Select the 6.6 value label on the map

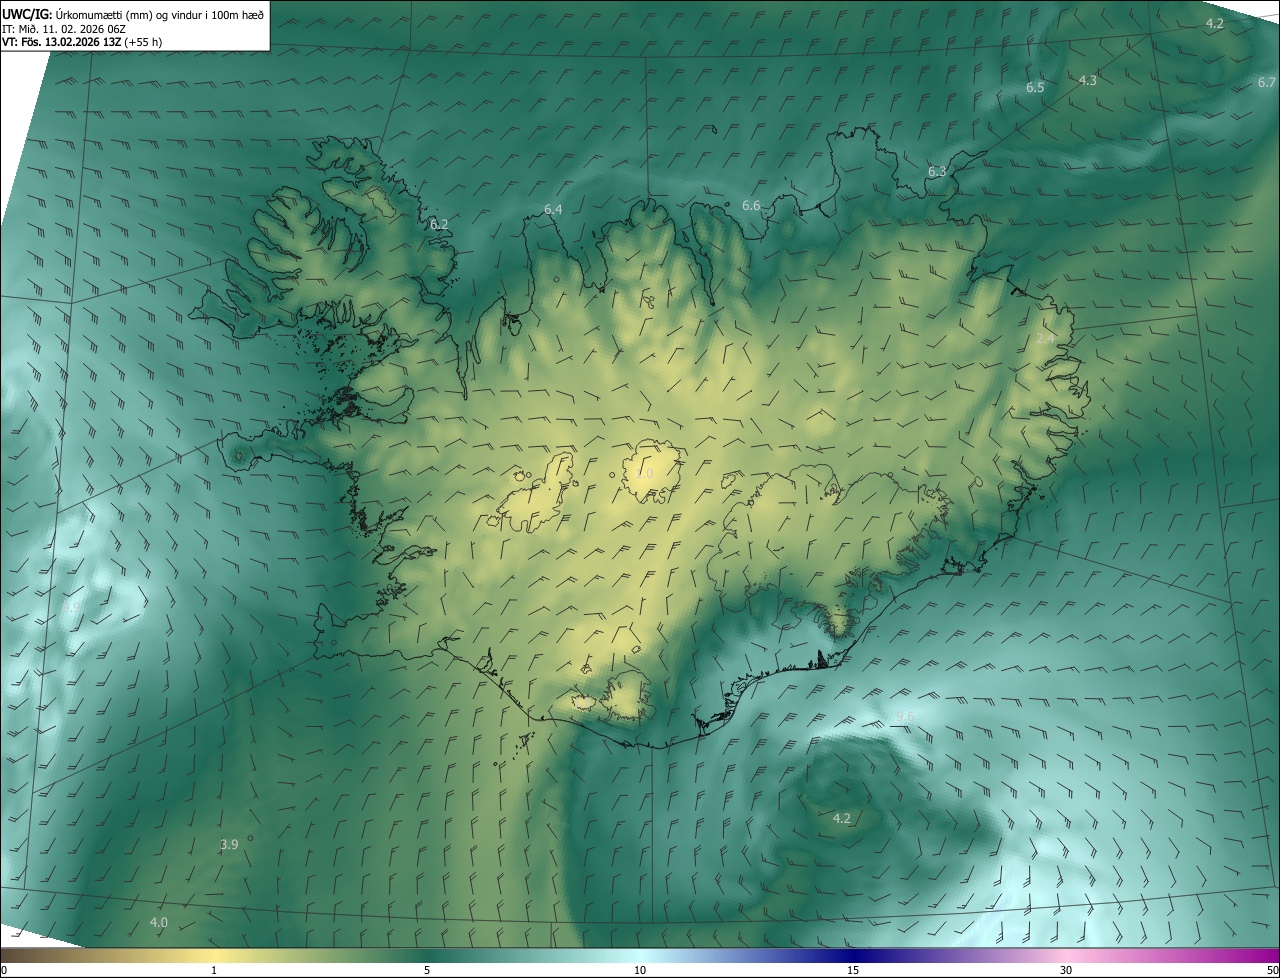[x=751, y=205]
